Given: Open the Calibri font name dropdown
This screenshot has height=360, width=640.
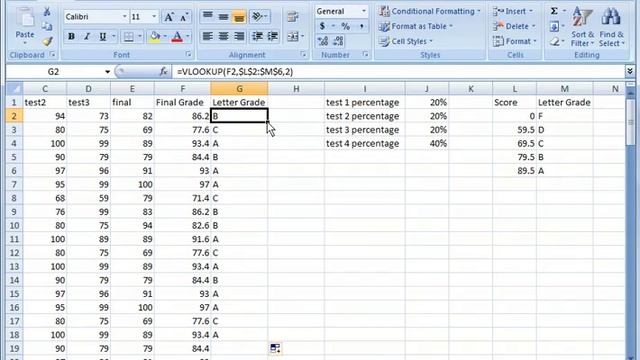Looking at the screenshot, I should coord(124,17).
